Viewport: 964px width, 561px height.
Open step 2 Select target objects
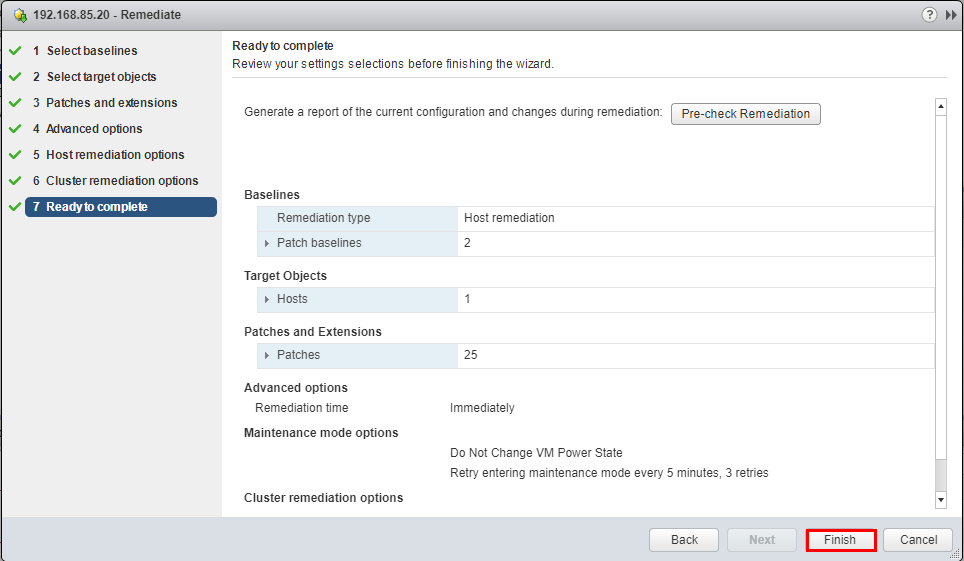coord(100,77)
